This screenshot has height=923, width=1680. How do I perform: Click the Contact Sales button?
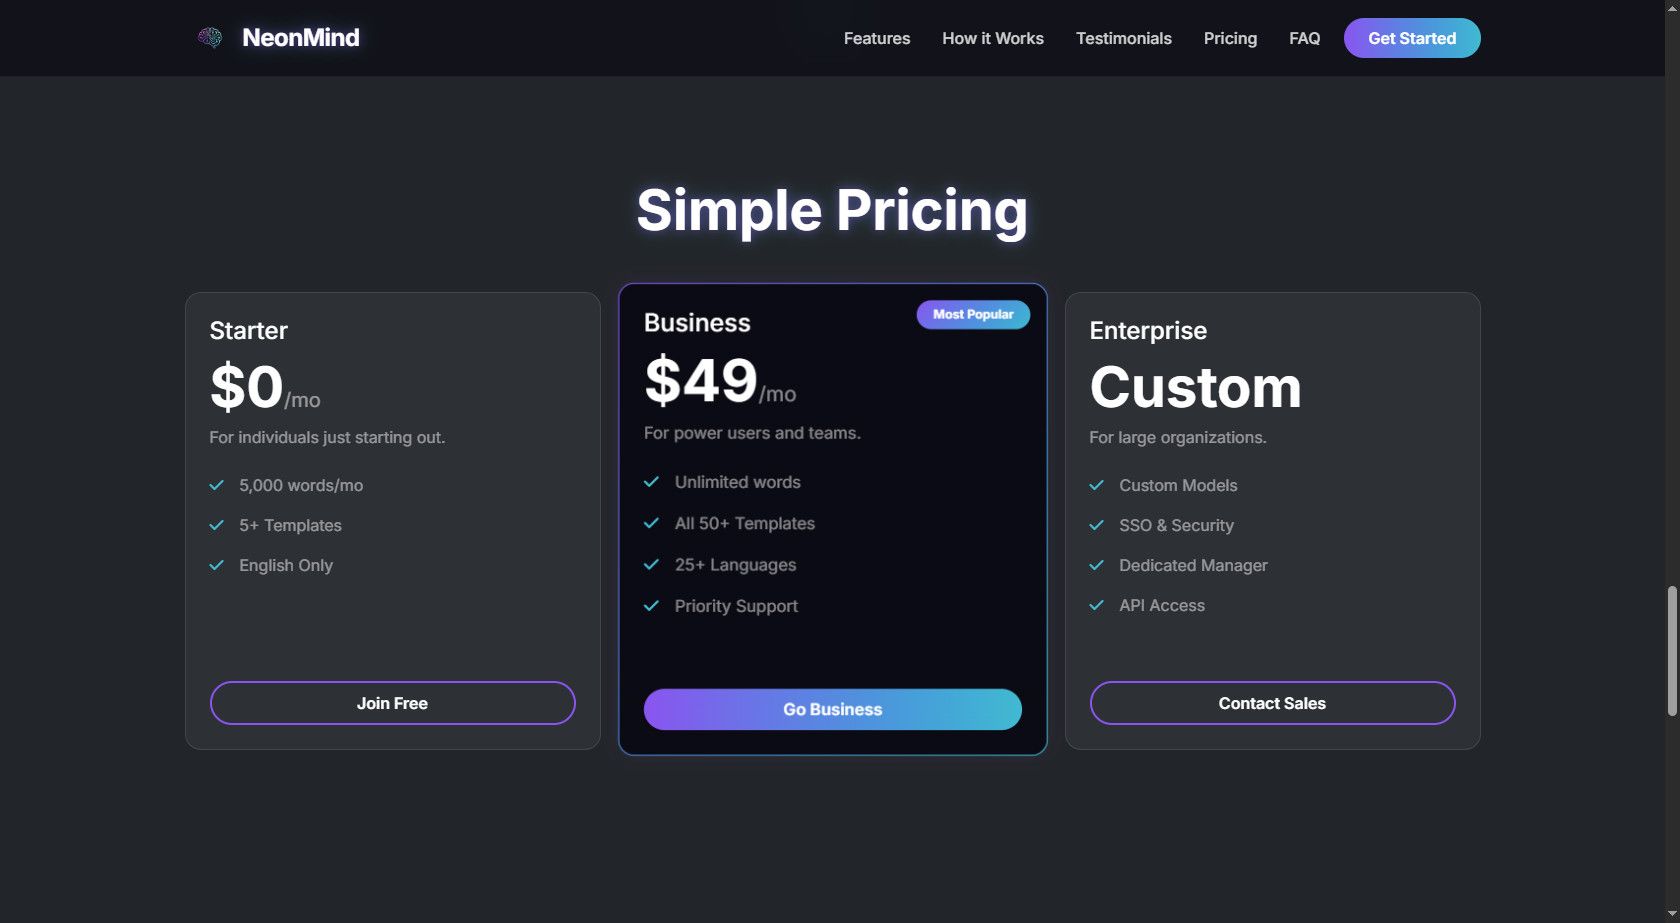[x=1272, y=703]
